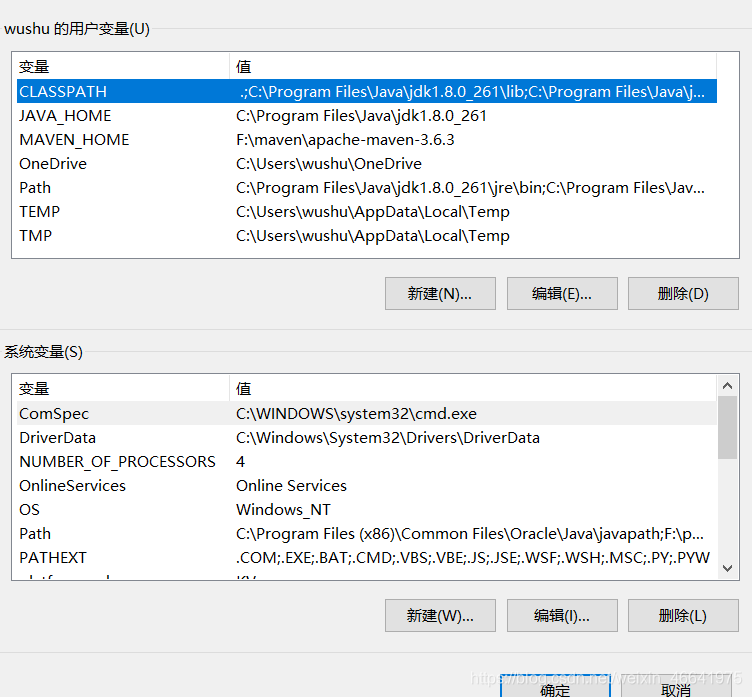Select the system Path variable with Oracle javapath
Screen dimensions: 752x697
[x=367, y=533]
